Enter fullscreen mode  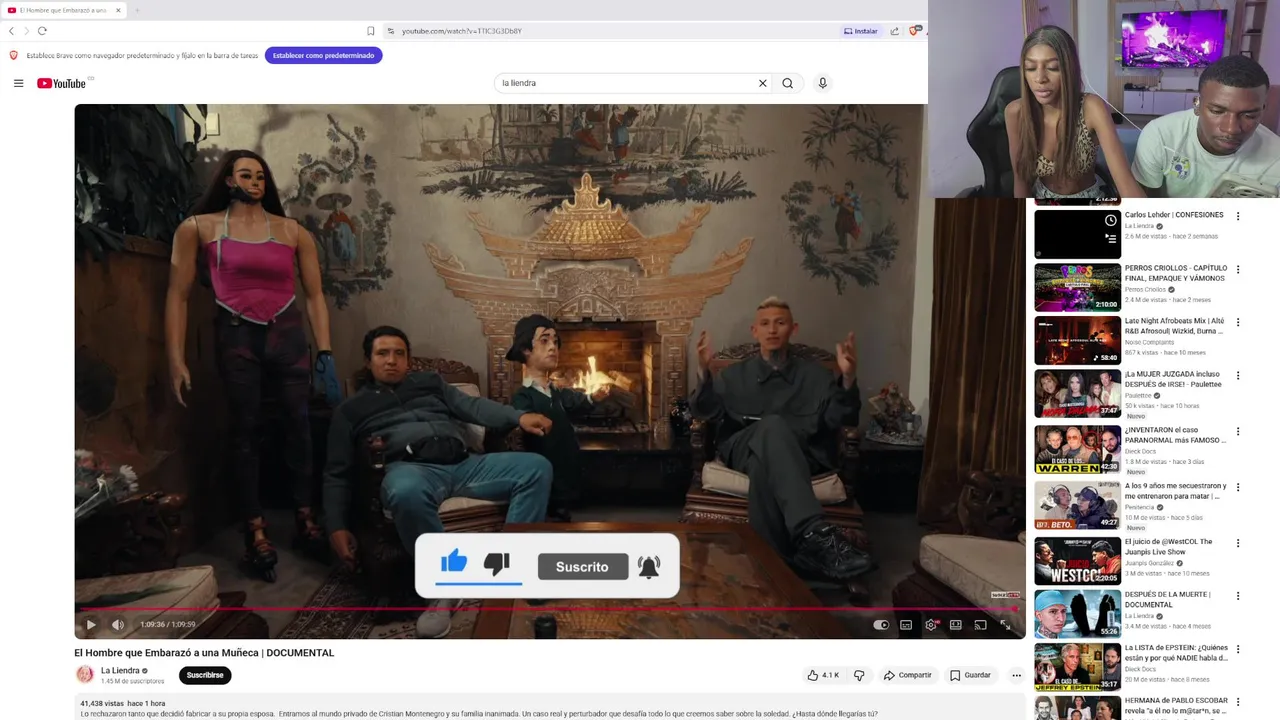click(1006, 625)
